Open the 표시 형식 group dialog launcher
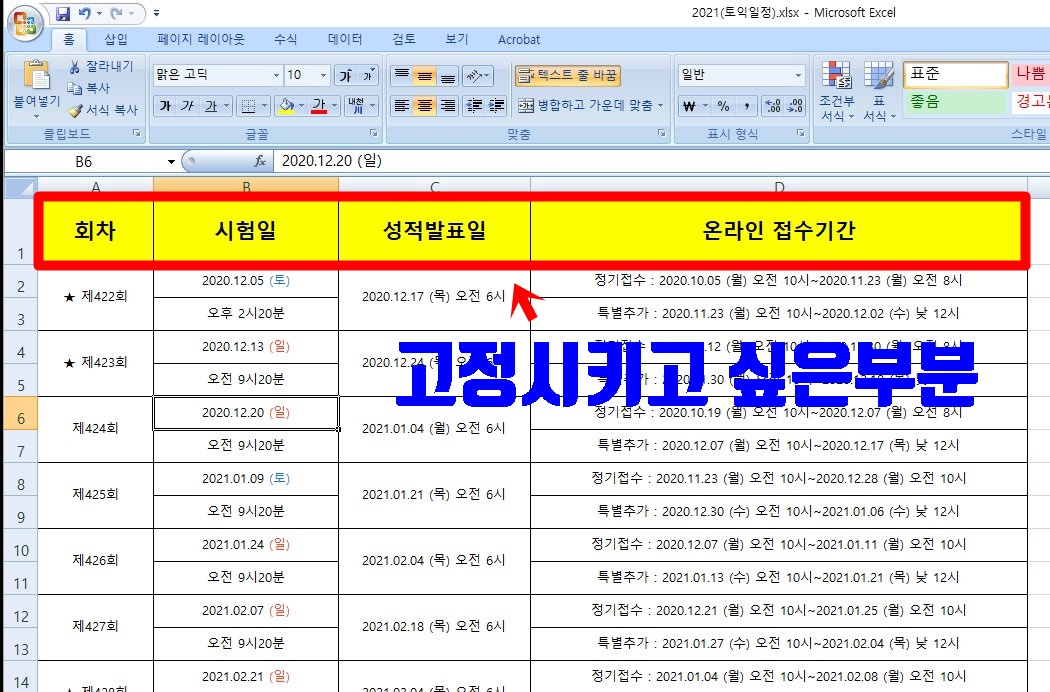 point(801,133)
